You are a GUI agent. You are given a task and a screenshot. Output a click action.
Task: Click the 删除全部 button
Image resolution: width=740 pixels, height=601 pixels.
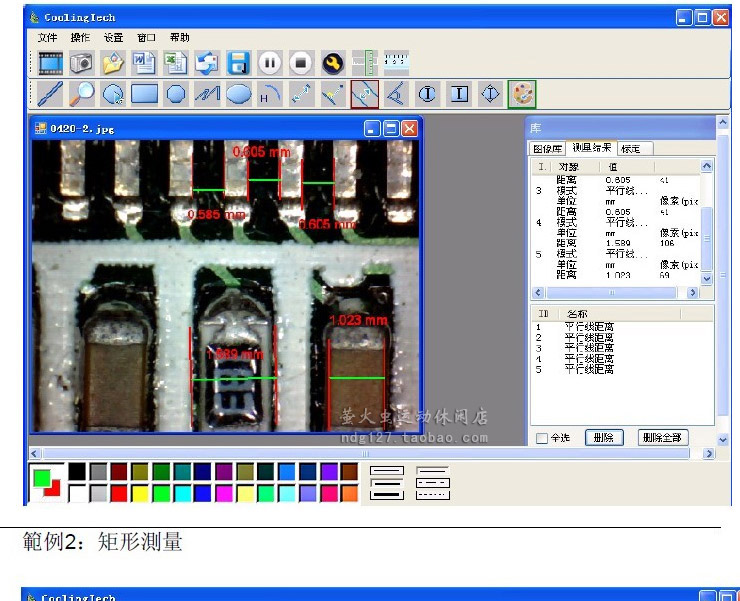tap(662, 438)
